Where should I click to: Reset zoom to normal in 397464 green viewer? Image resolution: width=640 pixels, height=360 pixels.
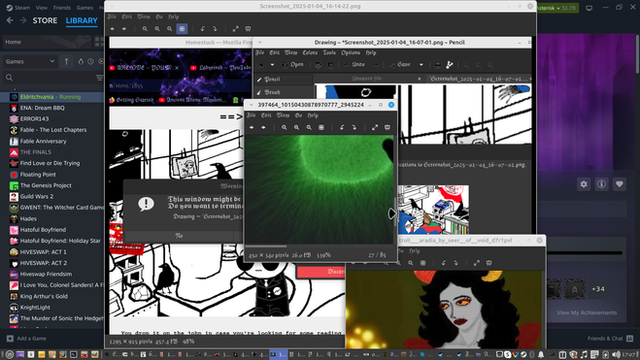[x=309, y=127]
